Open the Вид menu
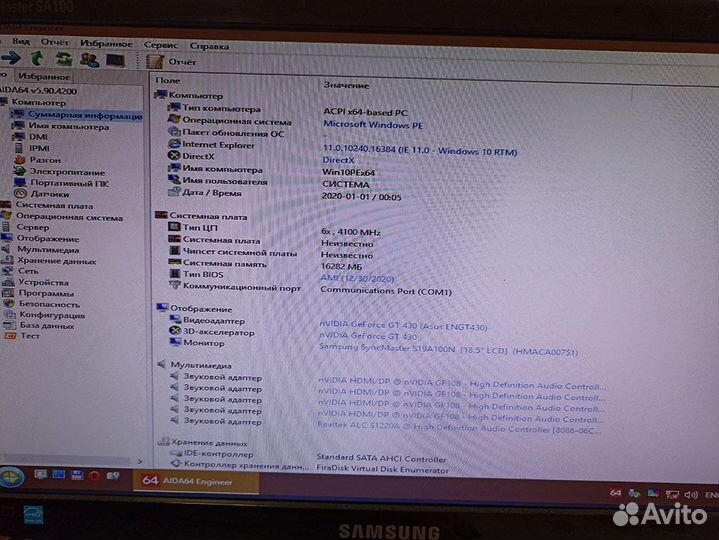 pos(21,42)
